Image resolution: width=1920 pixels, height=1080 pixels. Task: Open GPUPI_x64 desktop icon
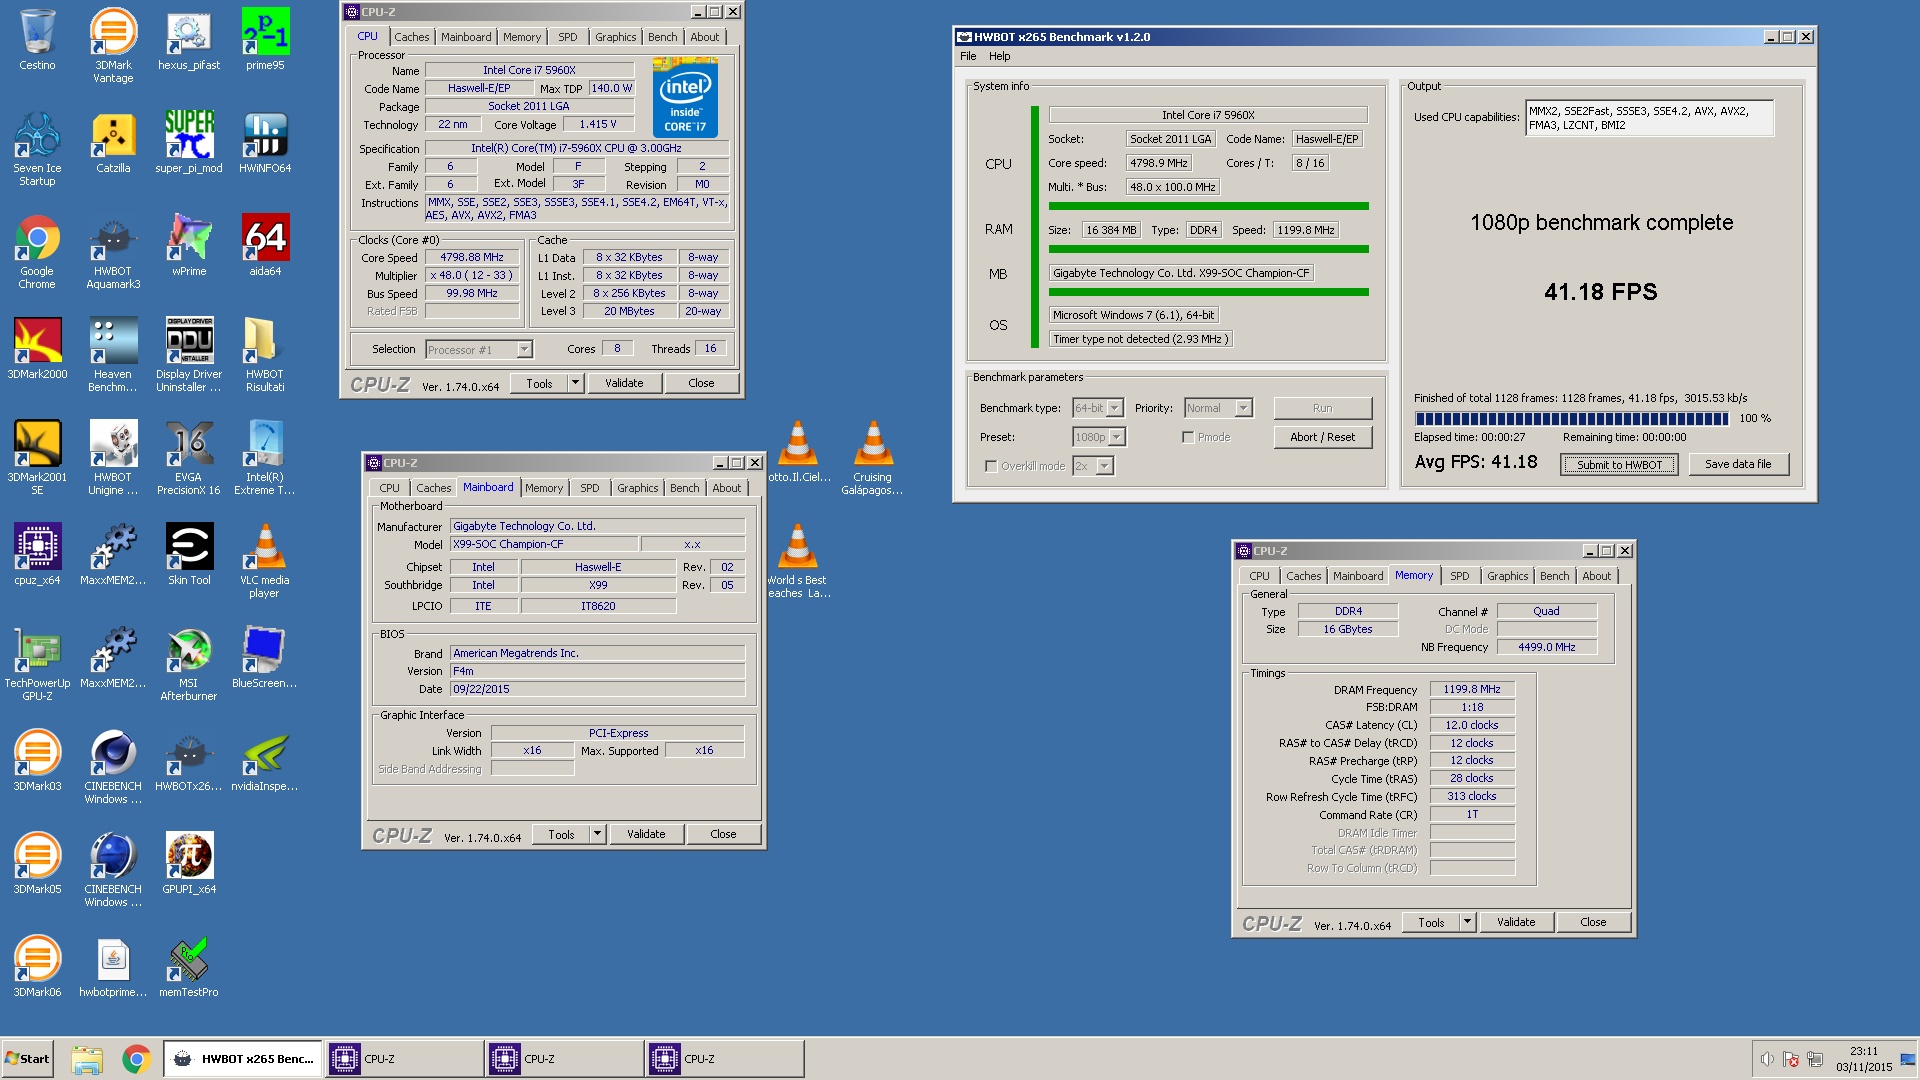[x=189, y=863]
